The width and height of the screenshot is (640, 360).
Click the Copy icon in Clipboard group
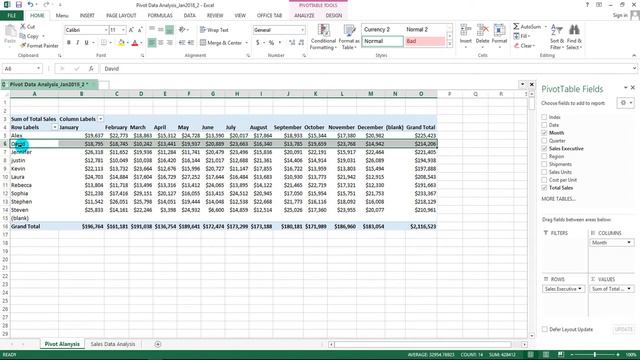click(x=23, y=36)
